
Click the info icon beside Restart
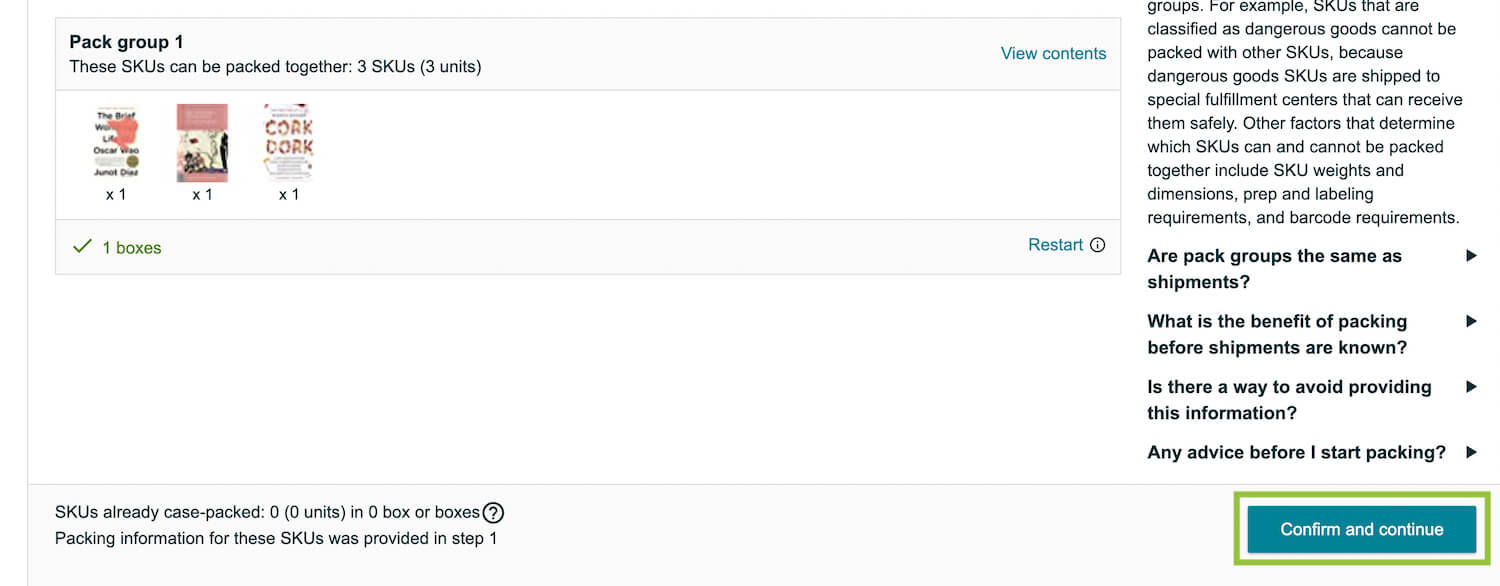1097,245
